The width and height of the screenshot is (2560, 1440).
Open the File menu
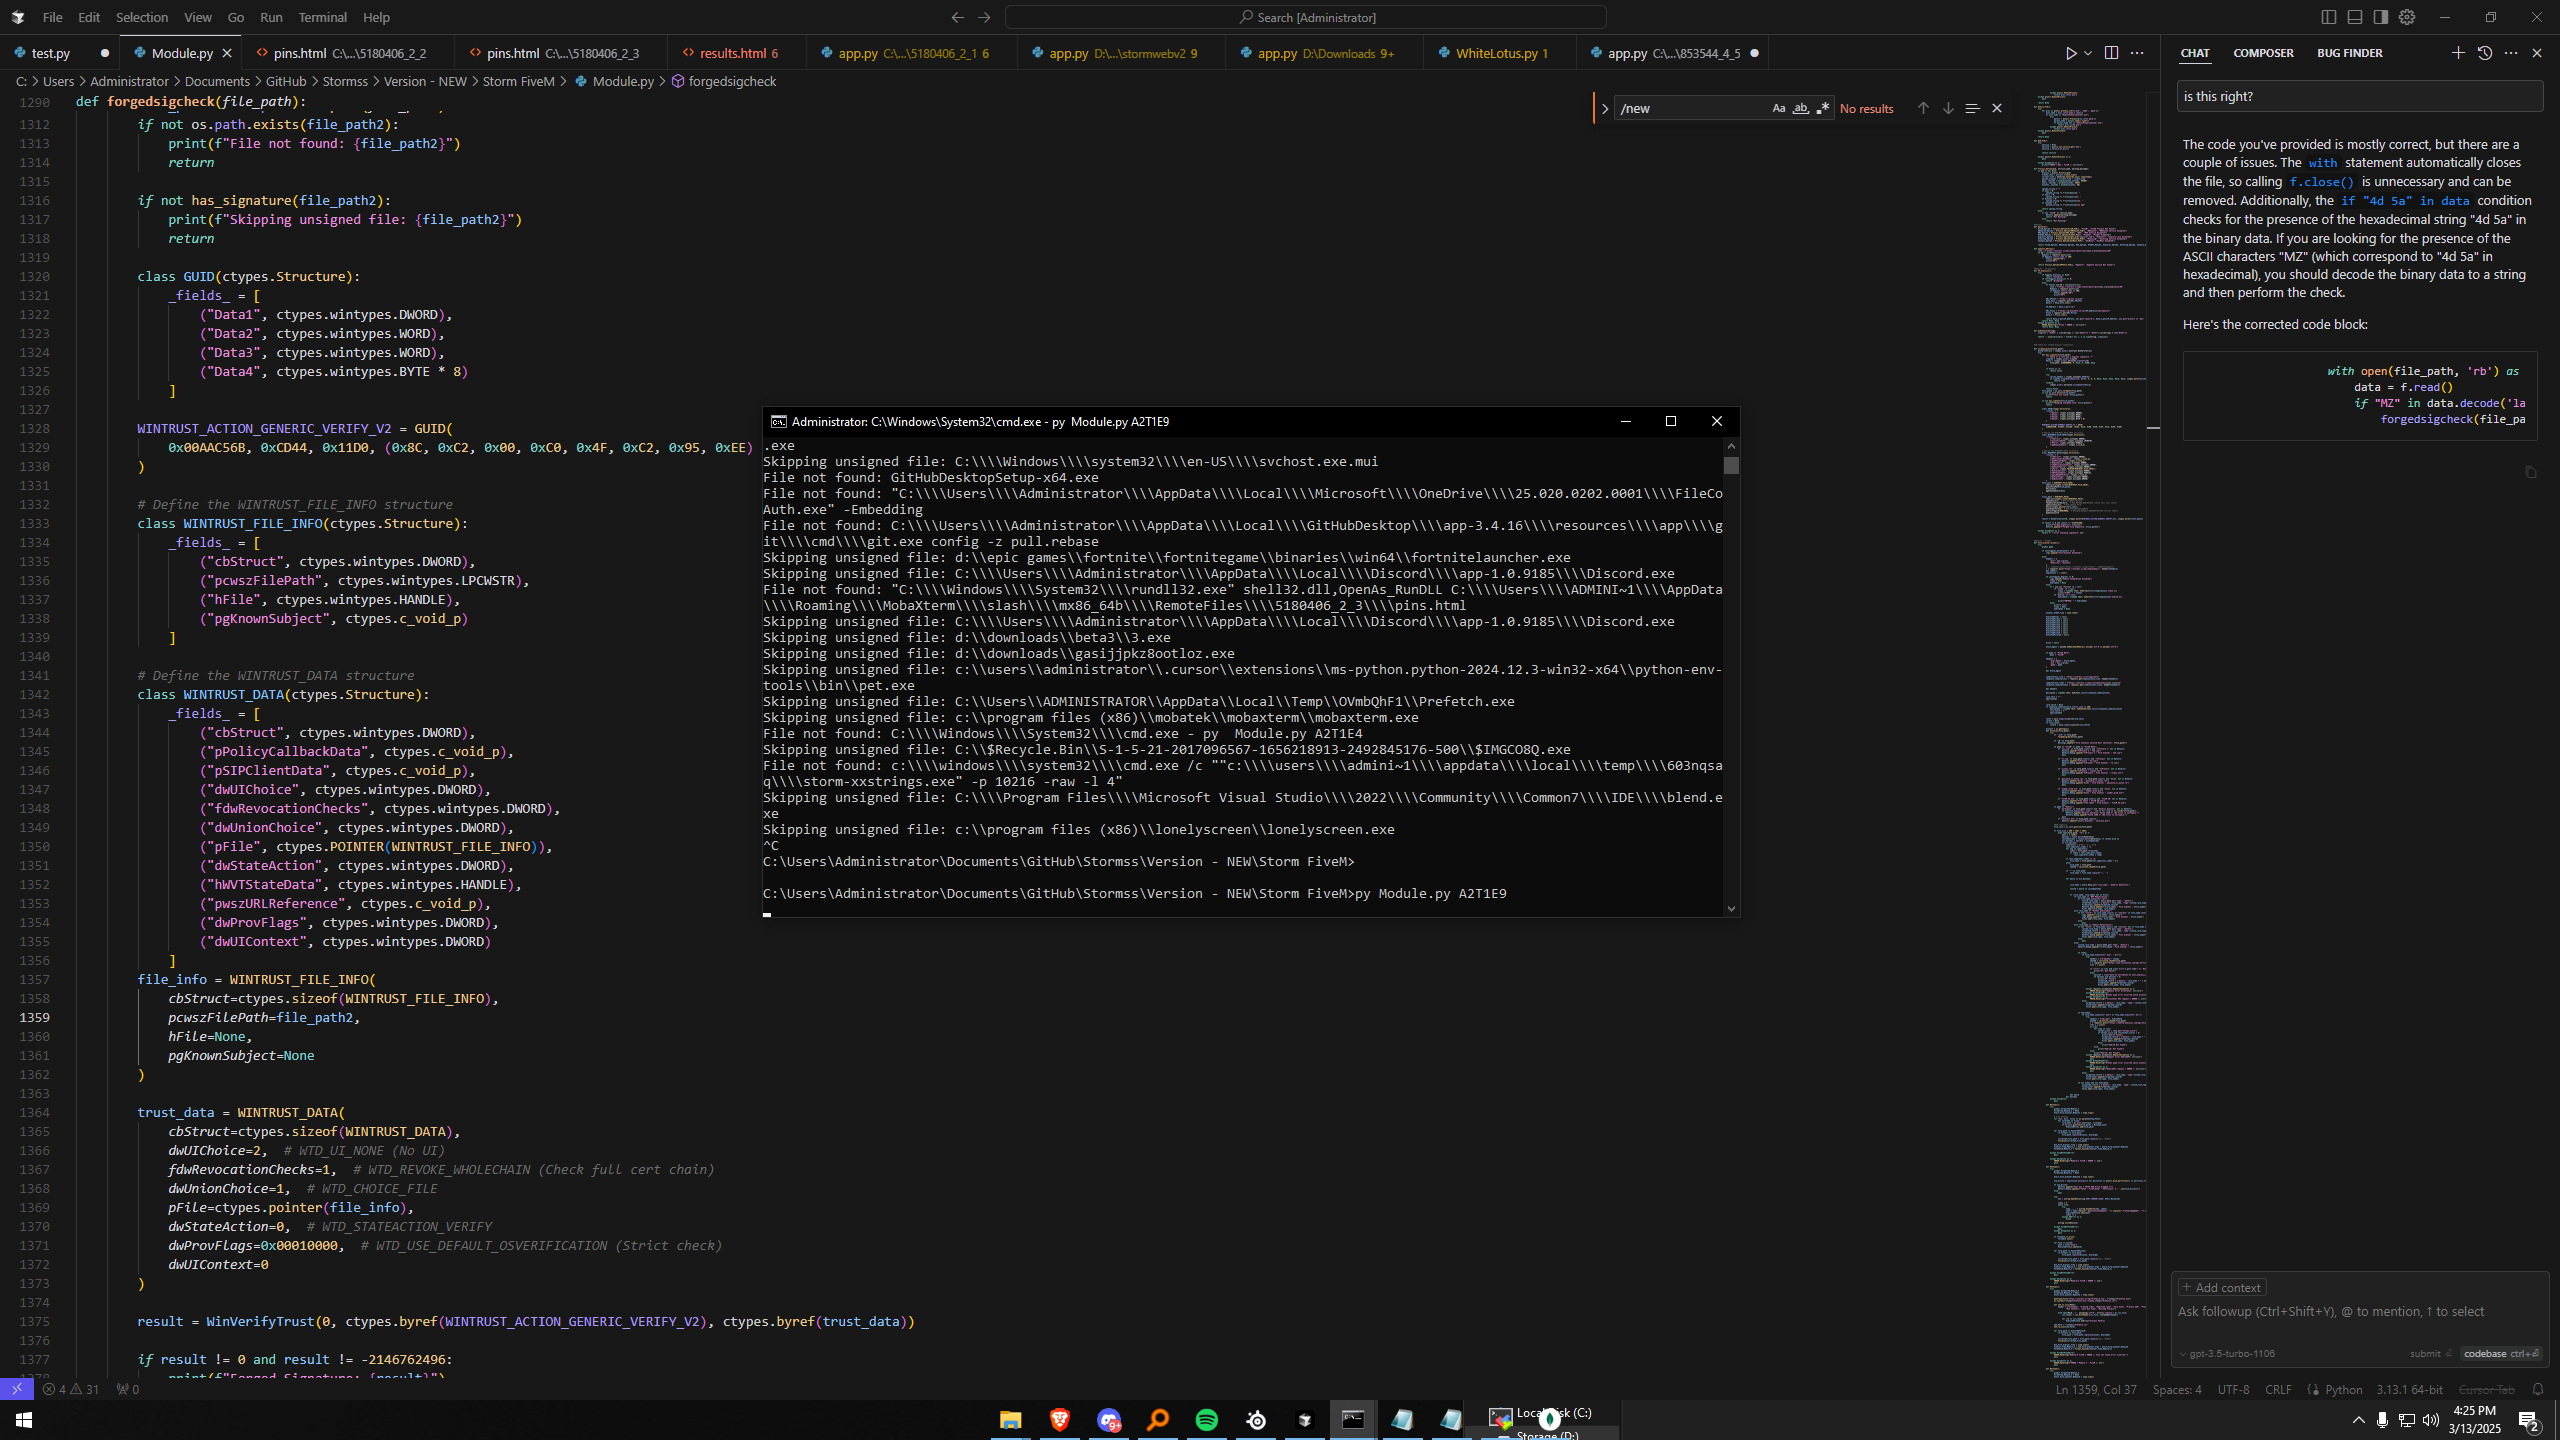52,17
